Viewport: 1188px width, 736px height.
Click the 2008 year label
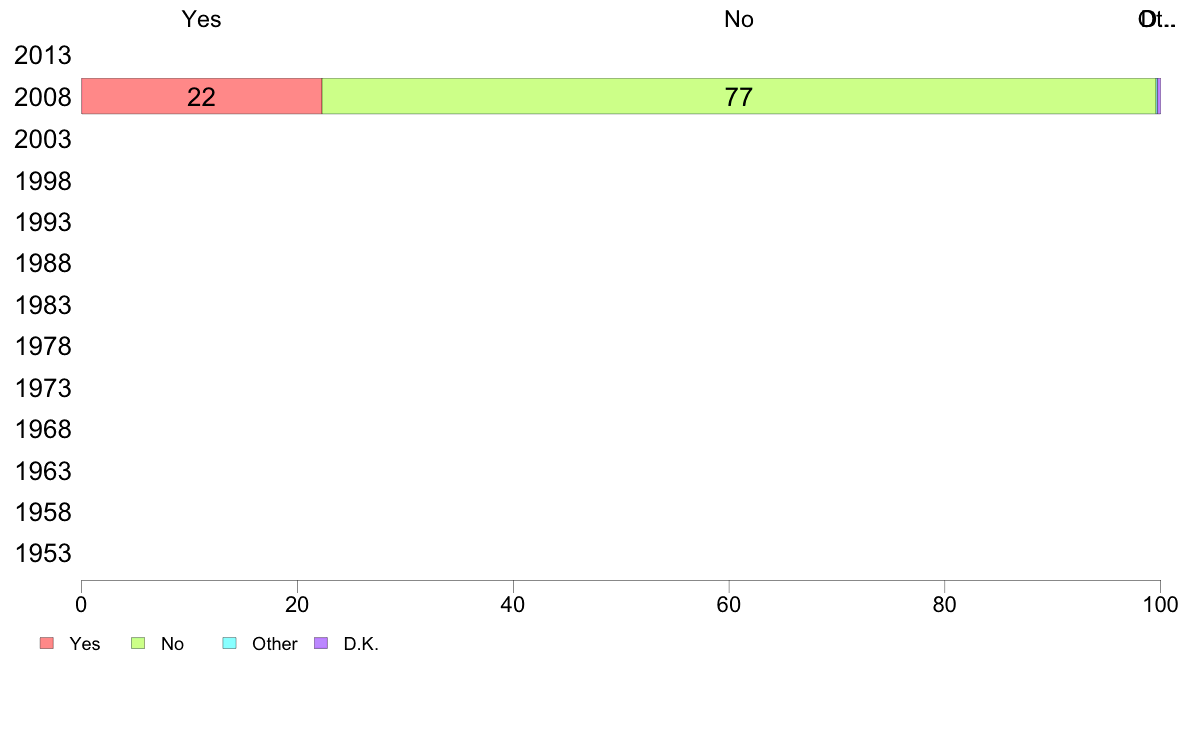(x=42, y=97)
